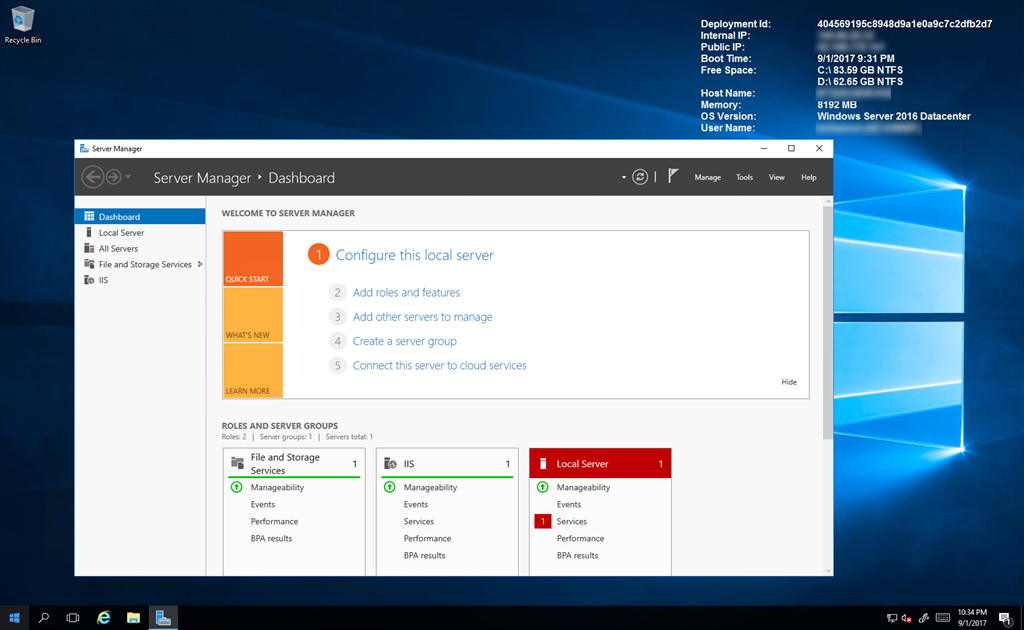Open the red Local Server tile header
The image size is (1024, 630).
pos(600,464)
